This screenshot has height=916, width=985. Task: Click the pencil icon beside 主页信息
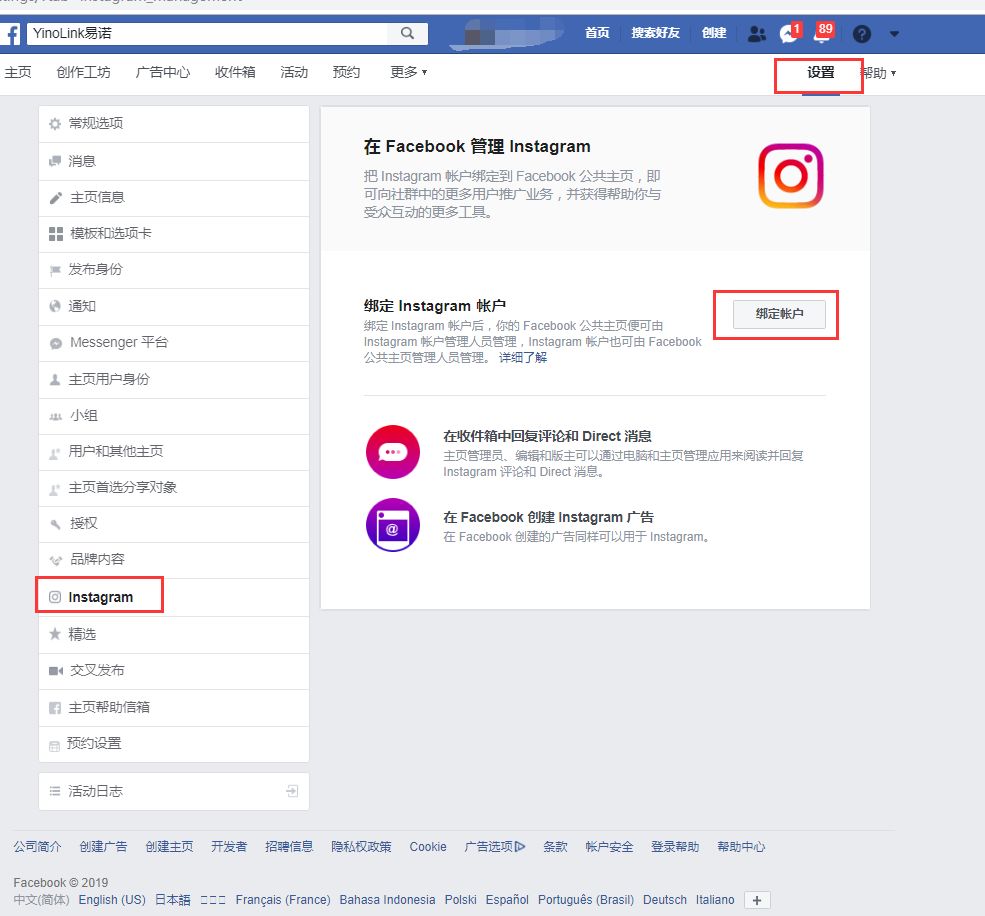coord(55,198)
